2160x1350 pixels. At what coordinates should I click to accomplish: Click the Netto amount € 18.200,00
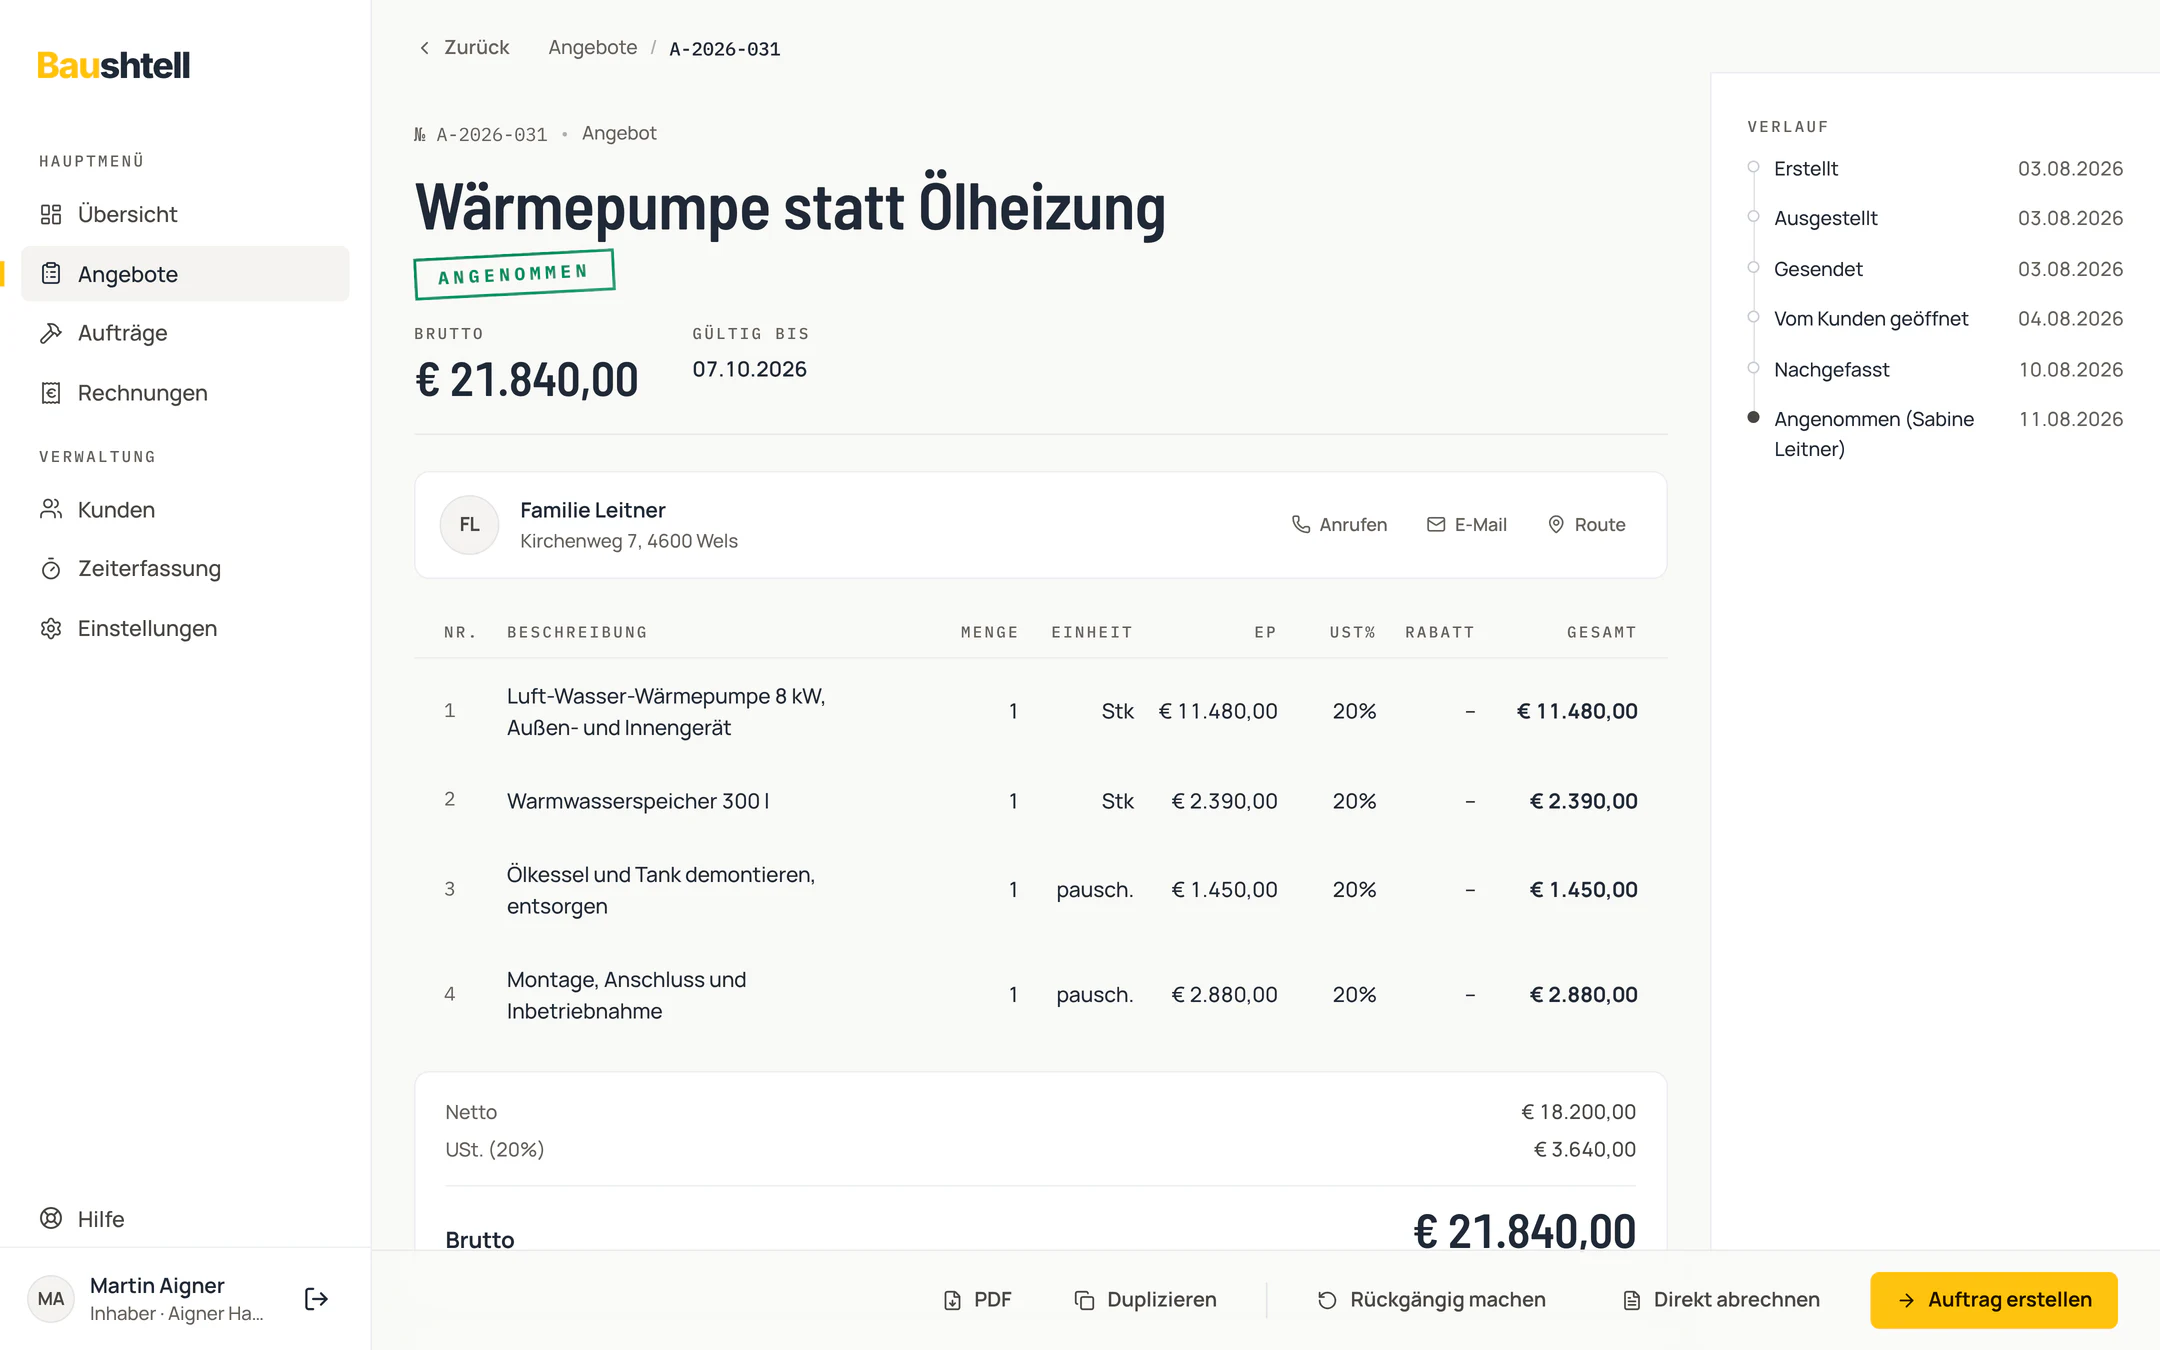pyautogui.click(x=1578, y=1112)
